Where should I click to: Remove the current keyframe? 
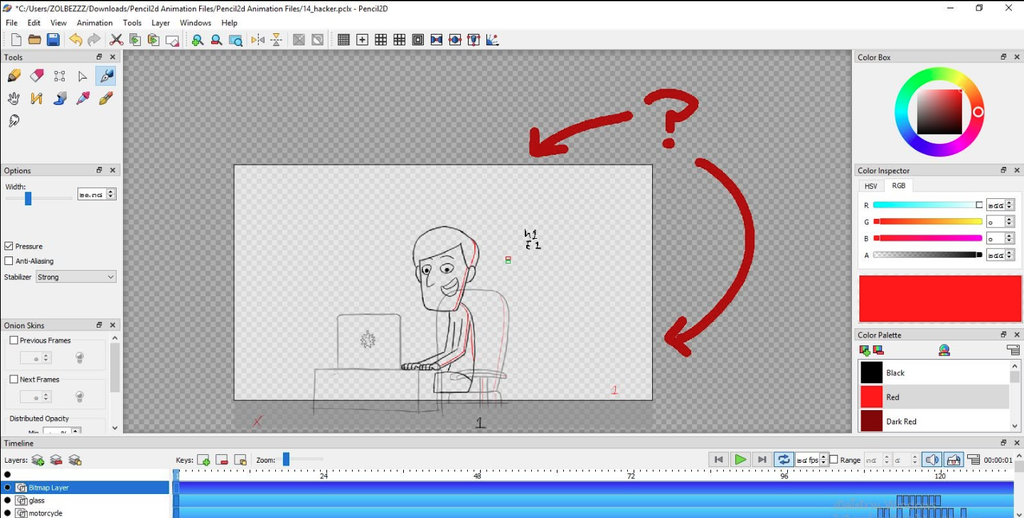tap(222, 460)
